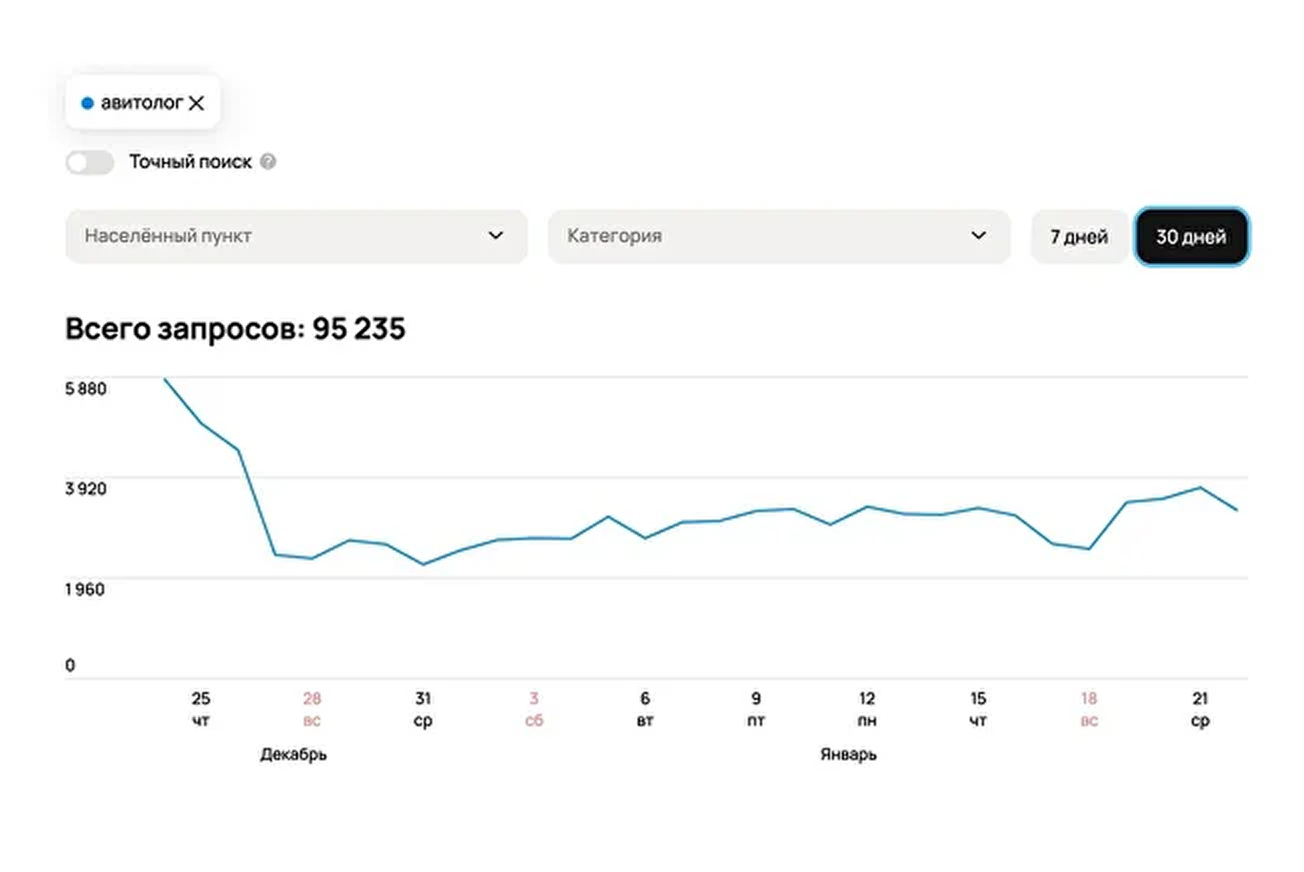Click the chevron on «Категория» filter
The image size is (1304, 872).
(979, 236)
